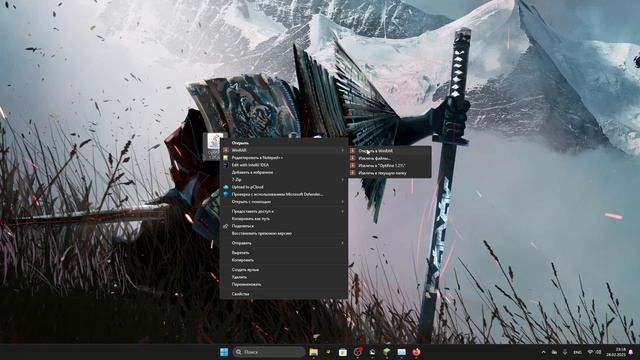
Task: Click the WinRAR icon next to 'Извлечь файлы...'
Action: pos(353,158)
